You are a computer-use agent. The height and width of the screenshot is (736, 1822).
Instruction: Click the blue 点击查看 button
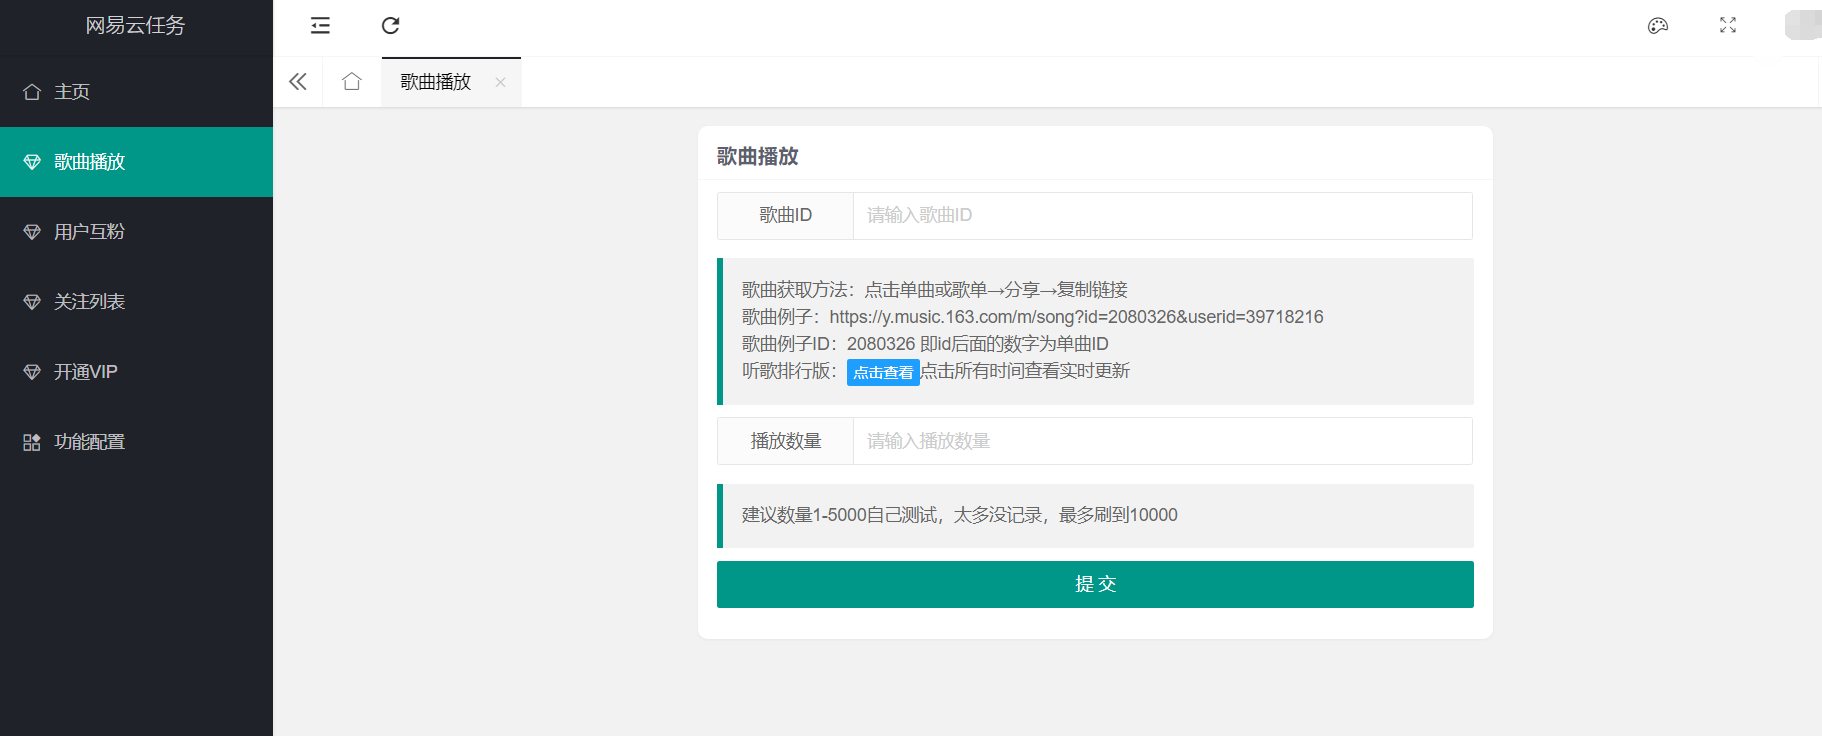883,372
